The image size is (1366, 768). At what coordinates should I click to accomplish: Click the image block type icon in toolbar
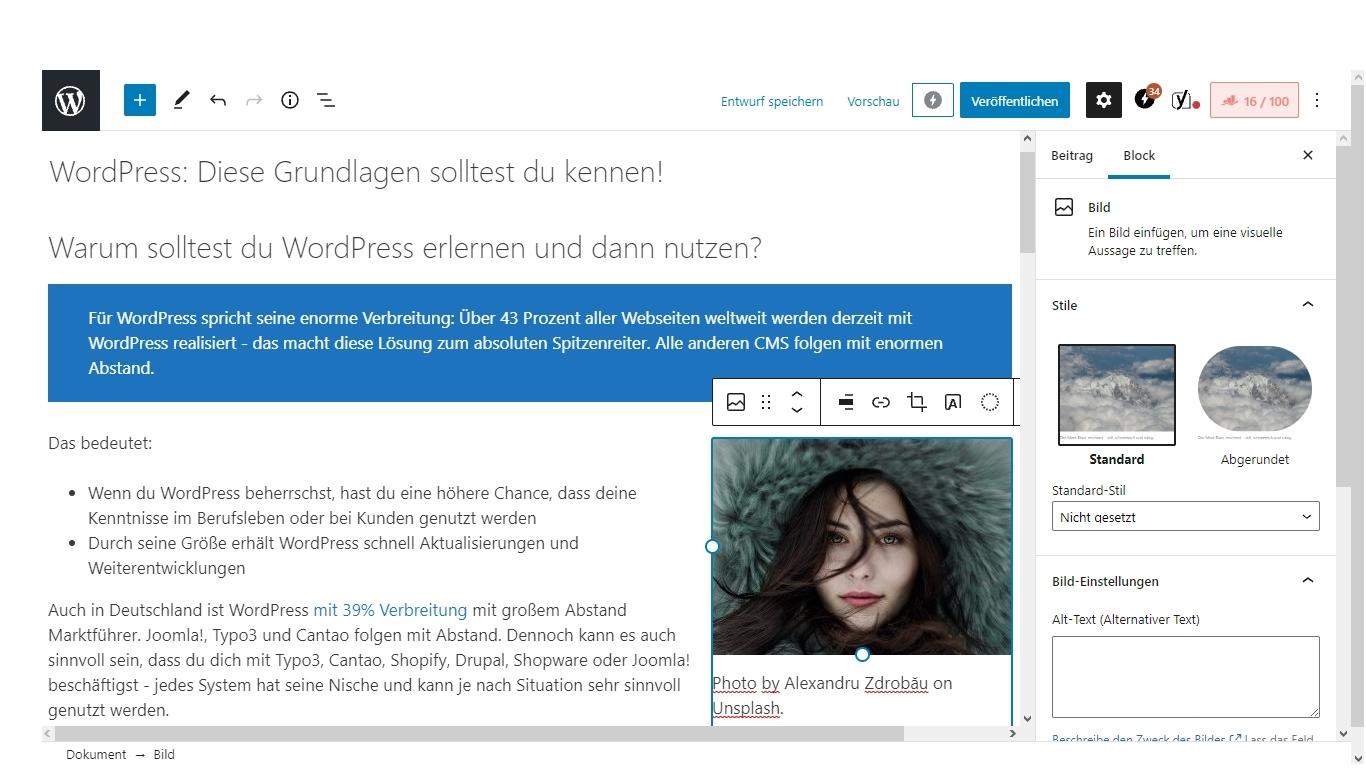[736, 402]
